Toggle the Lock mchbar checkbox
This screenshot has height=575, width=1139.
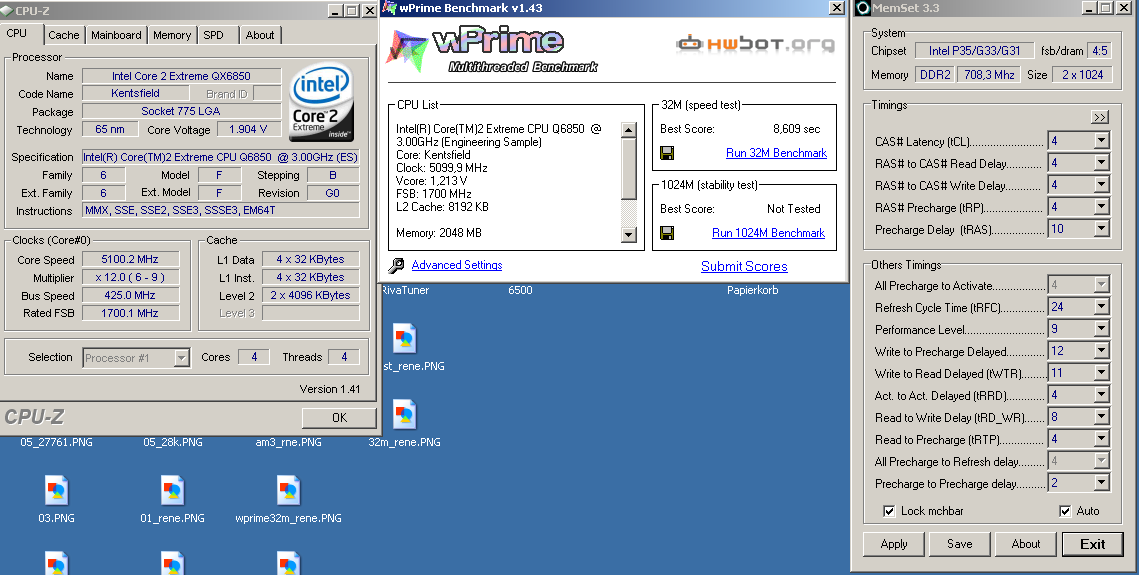pos(889,511)
